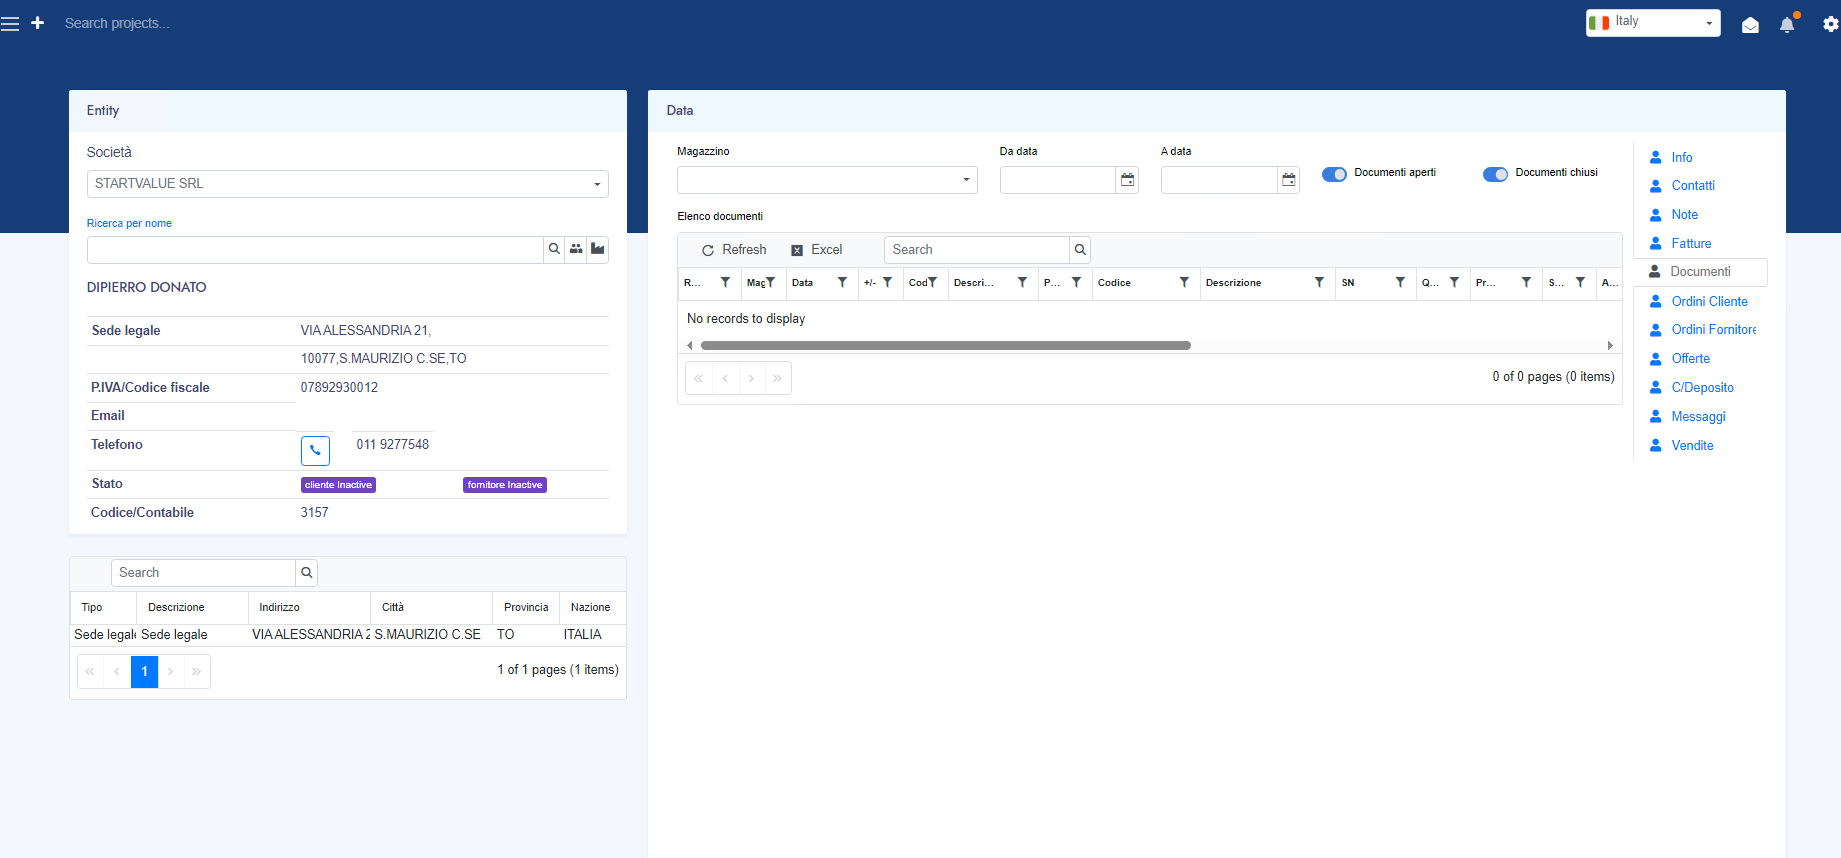Image resolution: width=1841 pixels, height=858 pixels.
Task: Filter the Cod column
Action: tap(932, 283)
